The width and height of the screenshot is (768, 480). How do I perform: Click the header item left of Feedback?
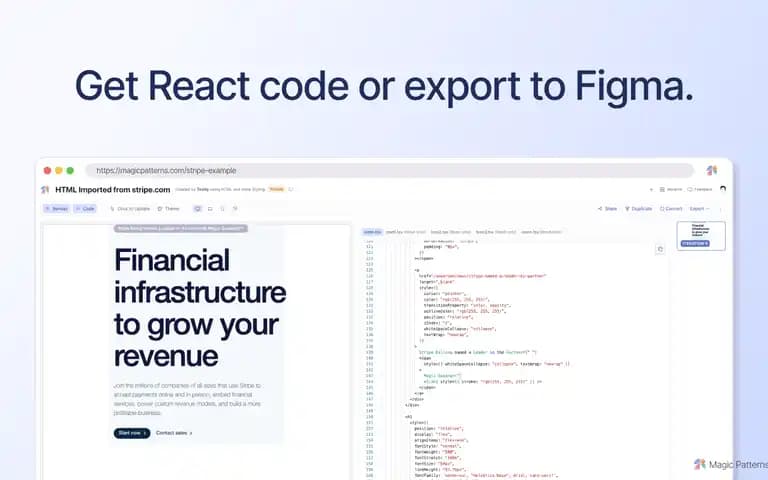(x=671, y=189)
